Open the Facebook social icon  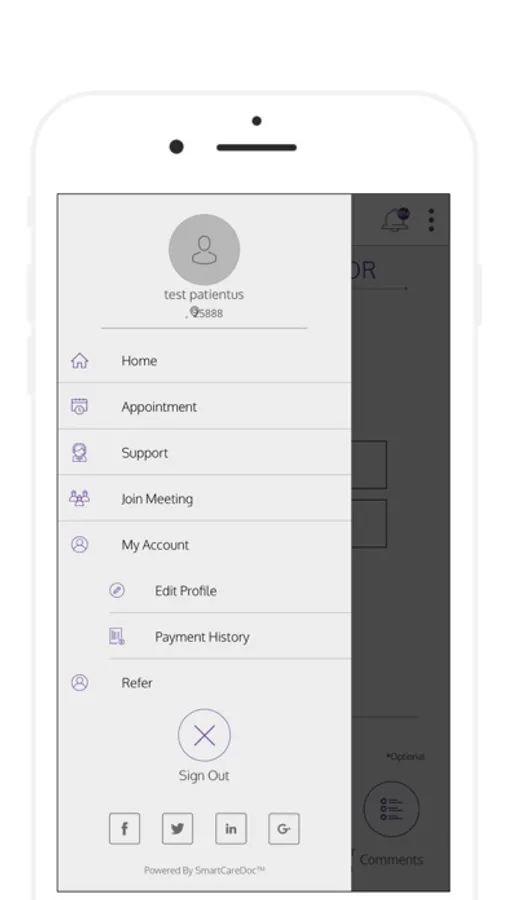(x=125, y=828)
